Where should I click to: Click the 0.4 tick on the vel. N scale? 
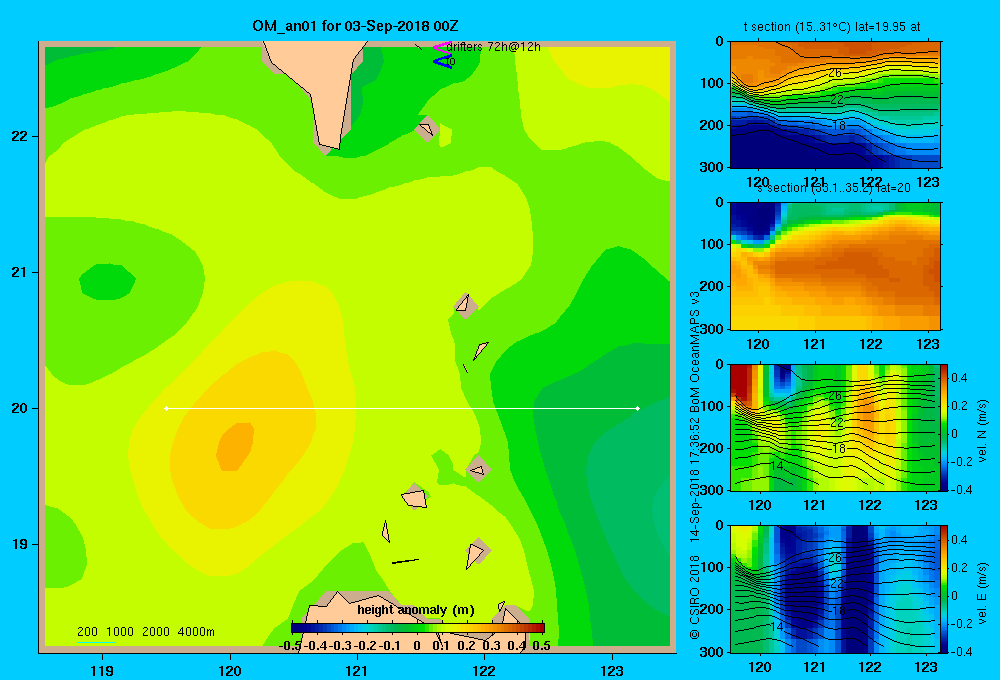(959, 378)
